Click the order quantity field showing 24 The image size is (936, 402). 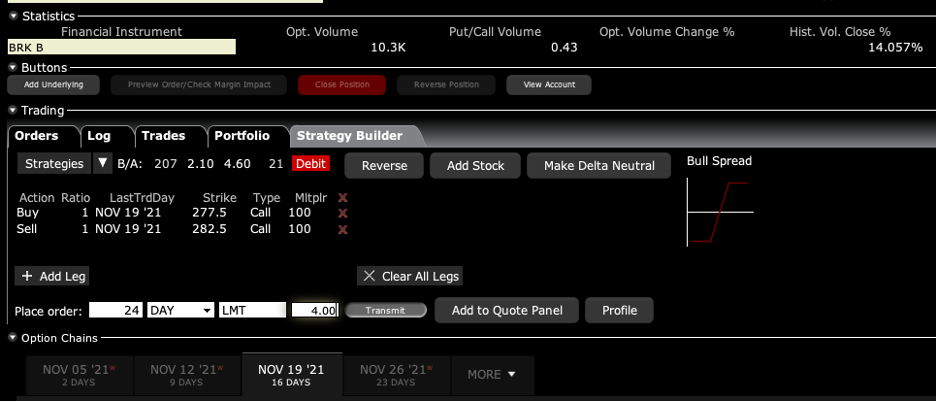click(x=116, y=311)
